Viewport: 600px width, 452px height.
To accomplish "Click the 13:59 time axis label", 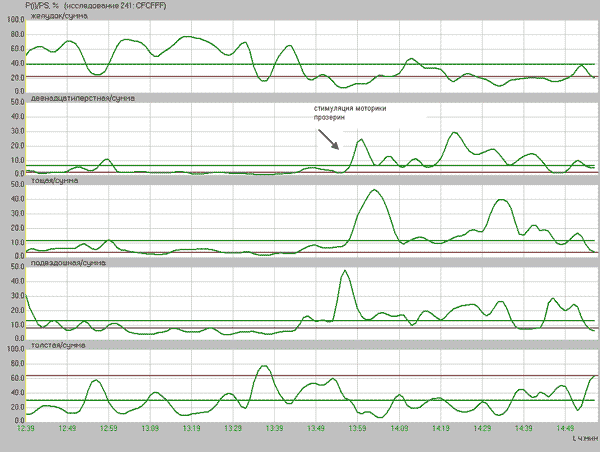I will click(x=357, y=428).
